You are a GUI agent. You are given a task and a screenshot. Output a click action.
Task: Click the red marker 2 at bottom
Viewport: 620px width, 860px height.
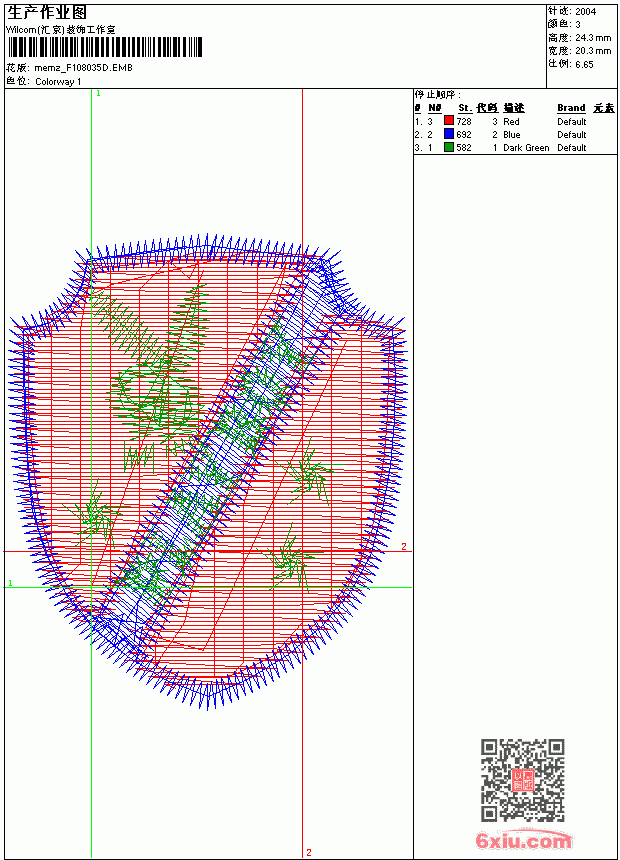[309, 852]
